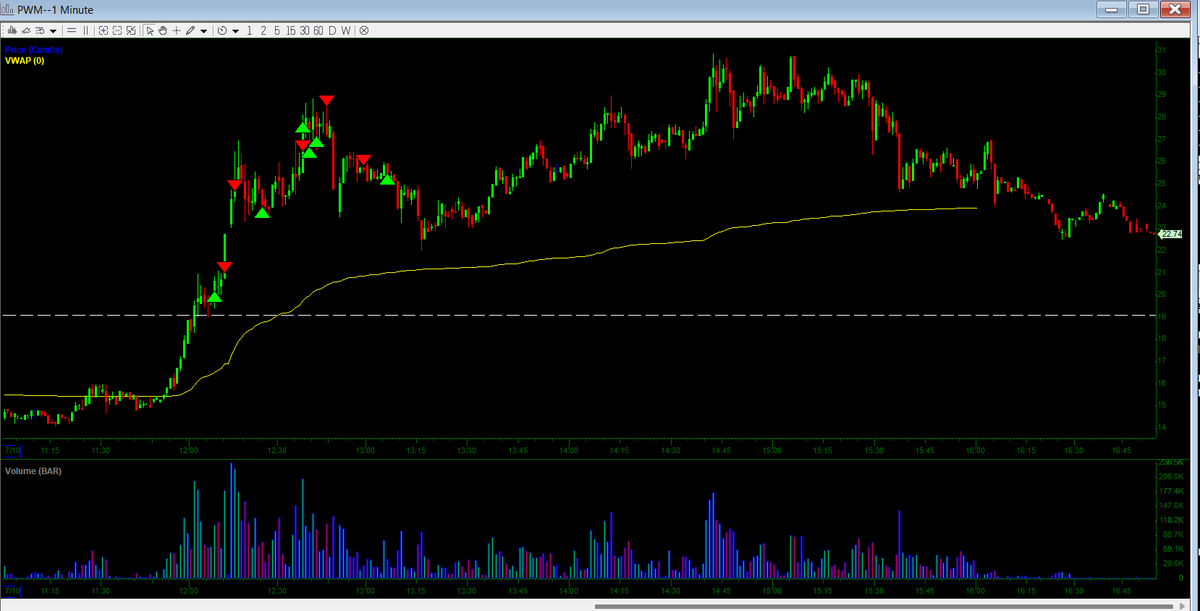1200x611 pixels.
Task: Select the vertical lines tool icon
Action: (86, 30)
